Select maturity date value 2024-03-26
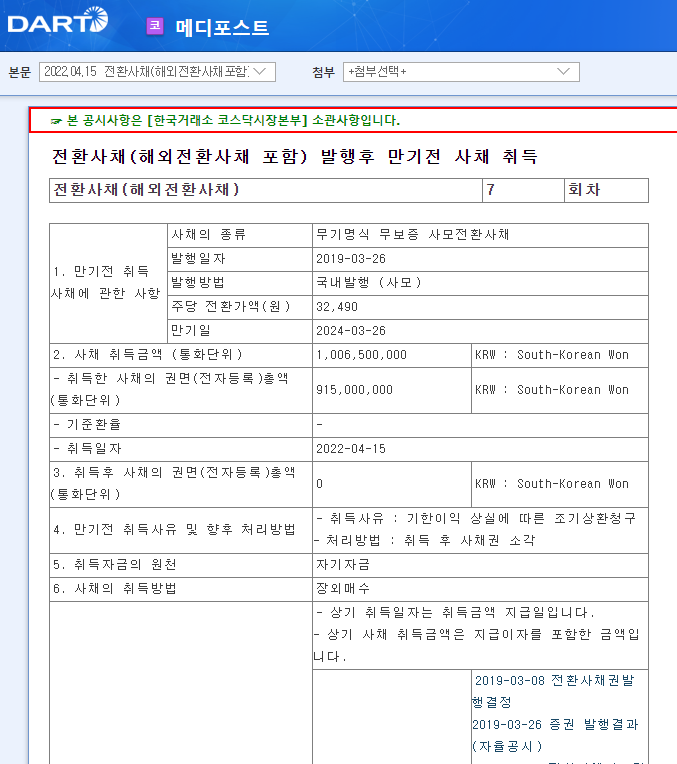677x764 pixels. [351, 331]
